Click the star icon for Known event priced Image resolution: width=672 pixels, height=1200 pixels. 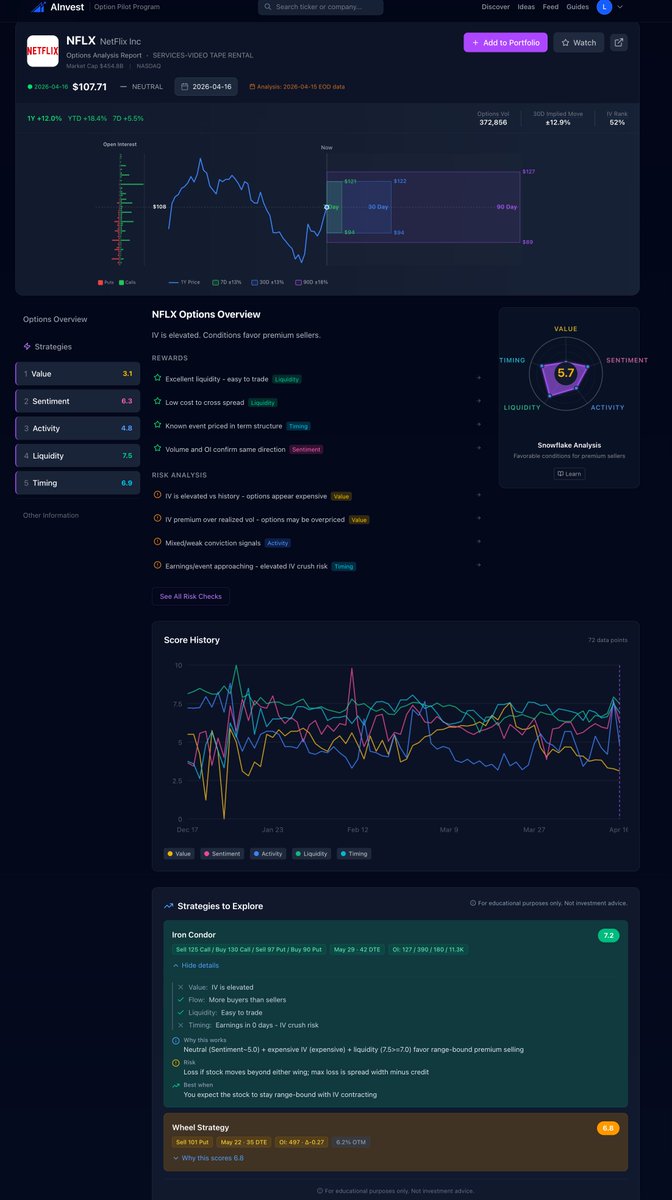157,425
